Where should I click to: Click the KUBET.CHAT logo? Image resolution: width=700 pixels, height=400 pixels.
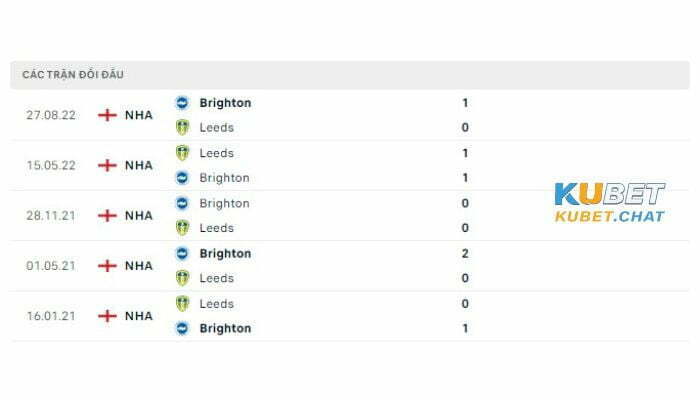click(x=610, y=202)
